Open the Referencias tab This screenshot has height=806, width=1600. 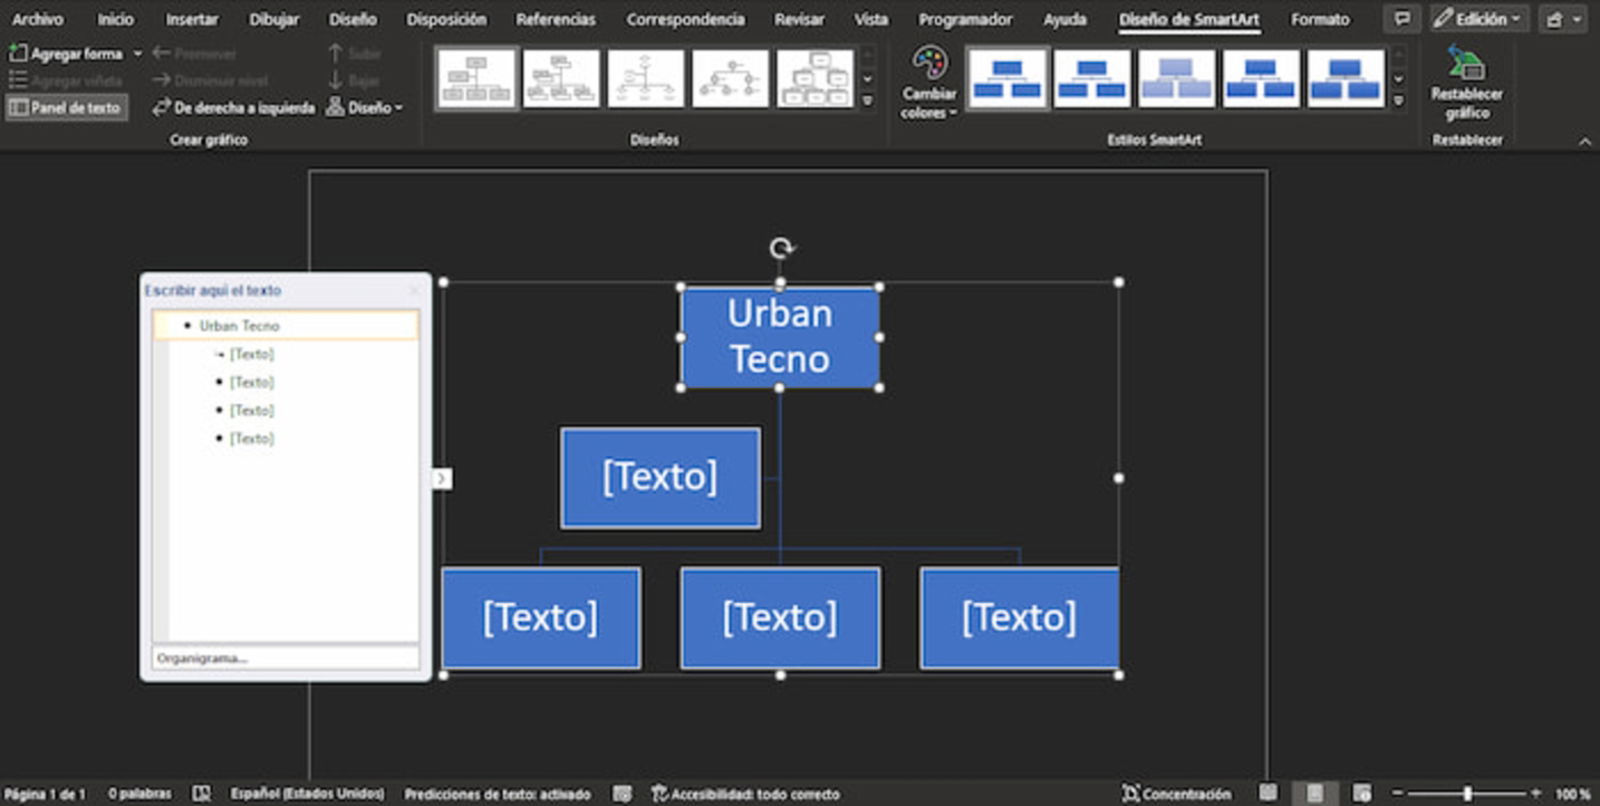pos(555,19)
